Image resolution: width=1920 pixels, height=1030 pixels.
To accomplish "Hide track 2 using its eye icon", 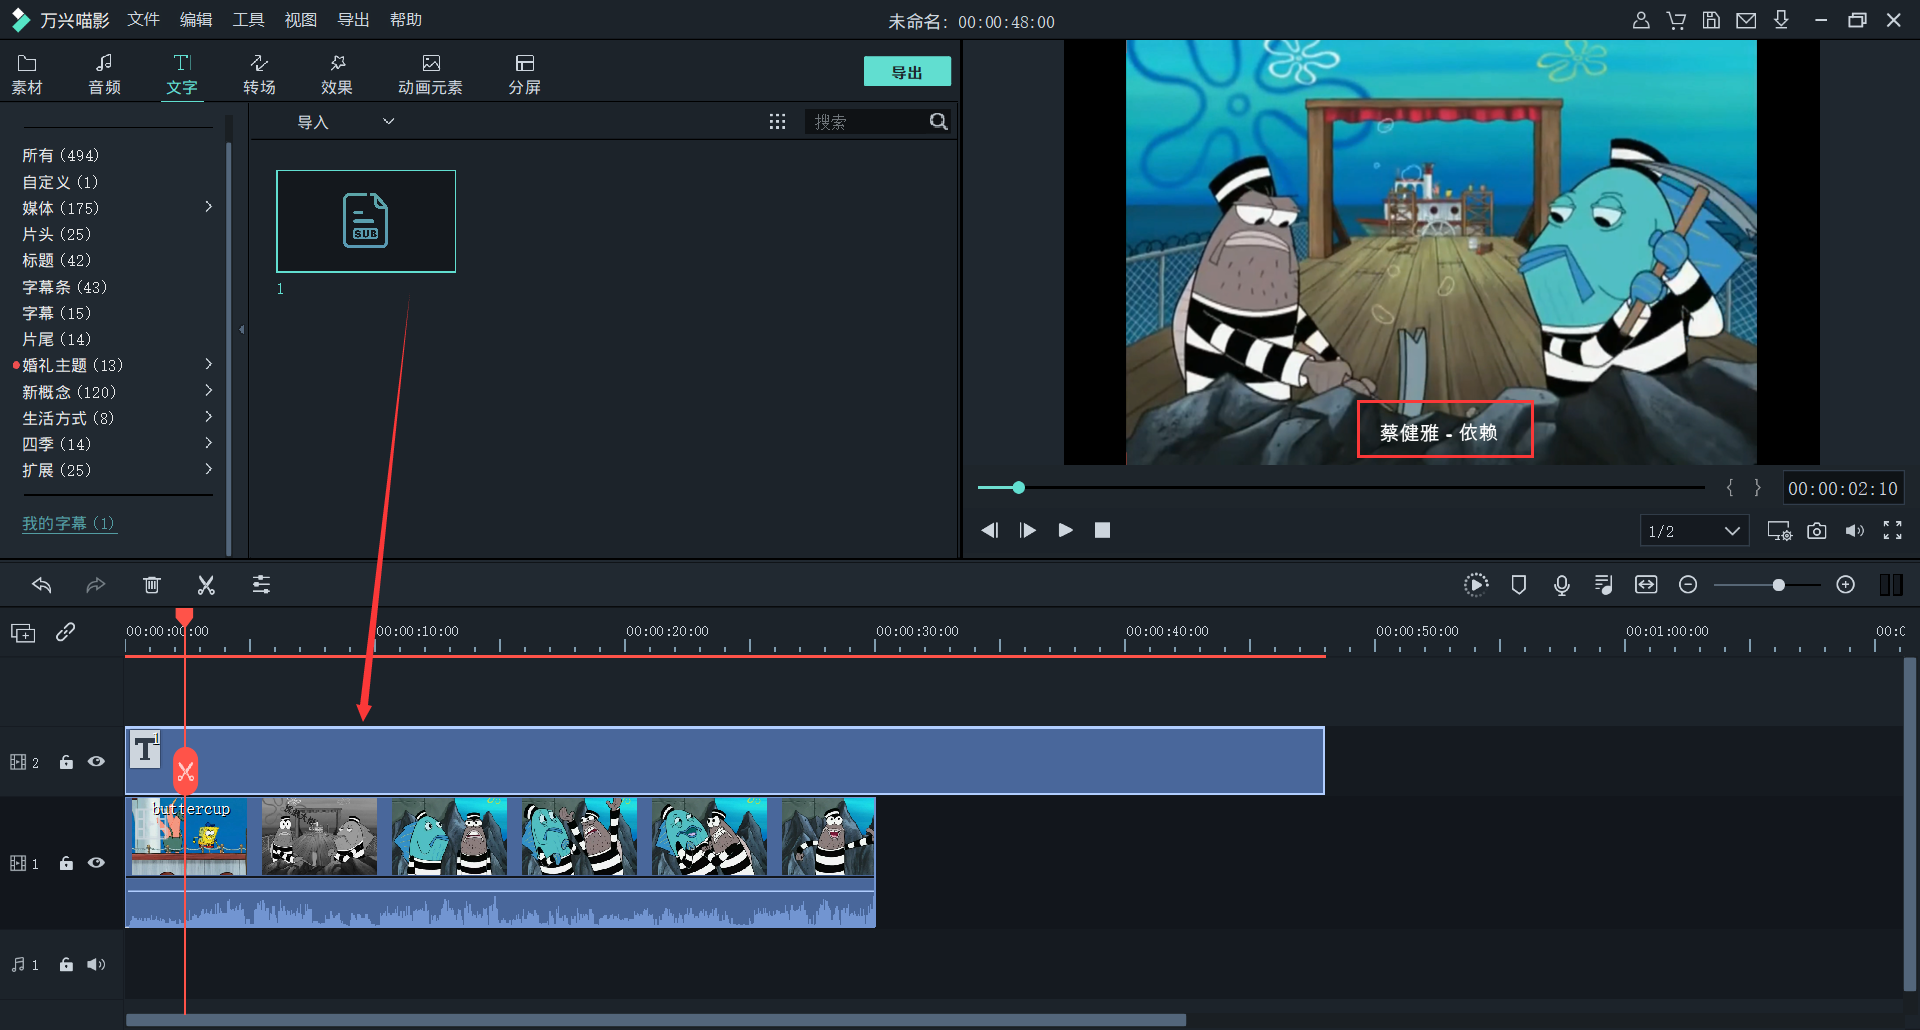I will pos(96,762).
